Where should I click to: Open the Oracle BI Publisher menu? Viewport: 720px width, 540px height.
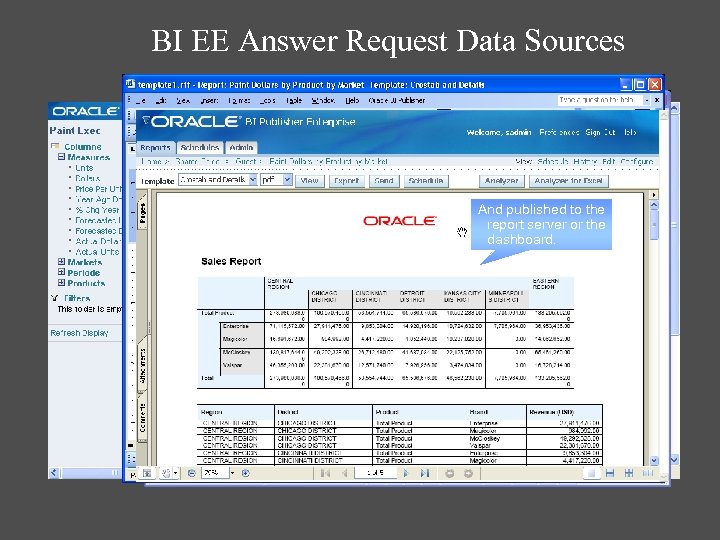(397, 100)
